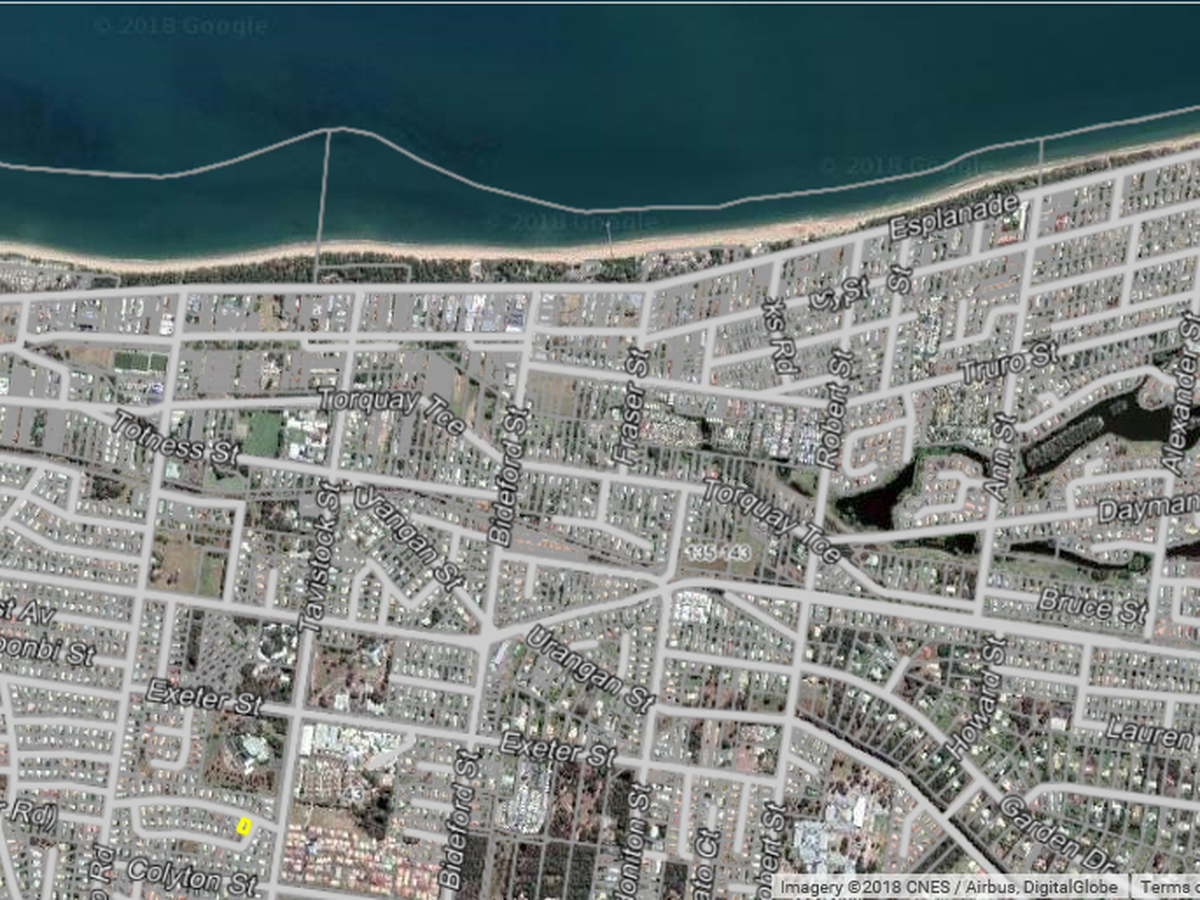Click Bideford St label next to Fraser St
1200x900 pixels.
(x=509, y=476)
